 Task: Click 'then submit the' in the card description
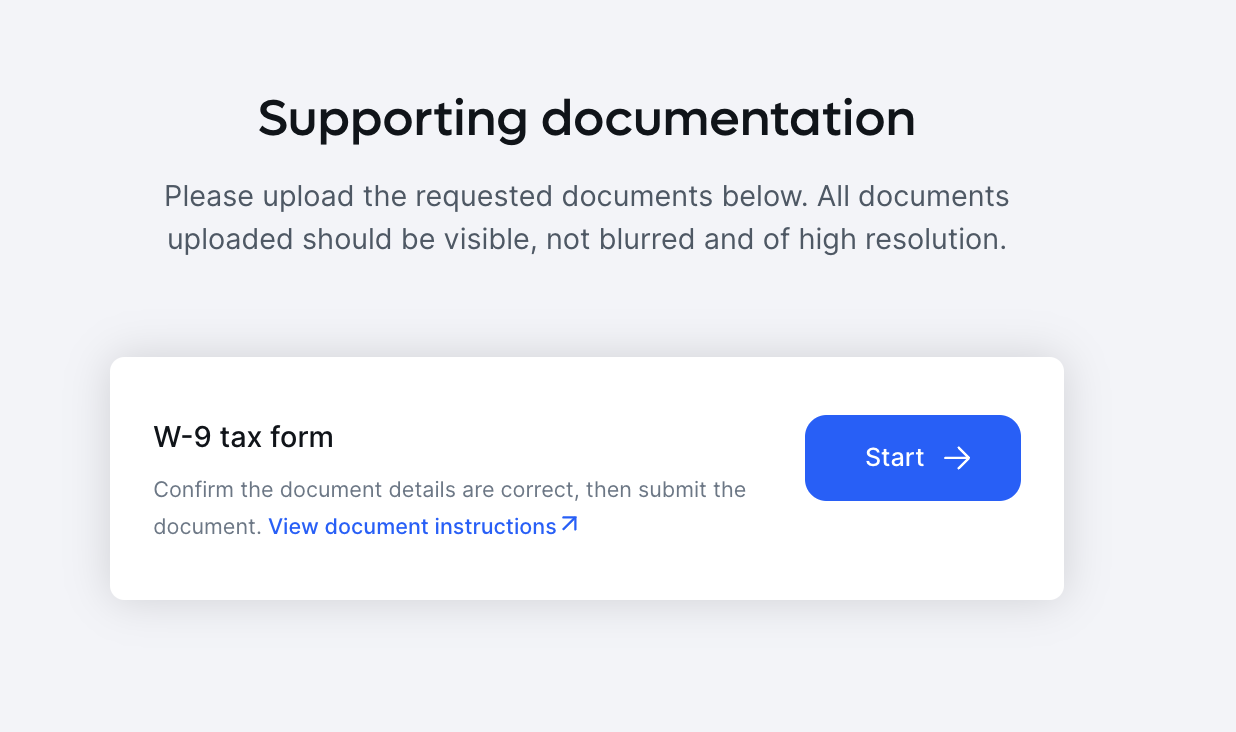666,490
